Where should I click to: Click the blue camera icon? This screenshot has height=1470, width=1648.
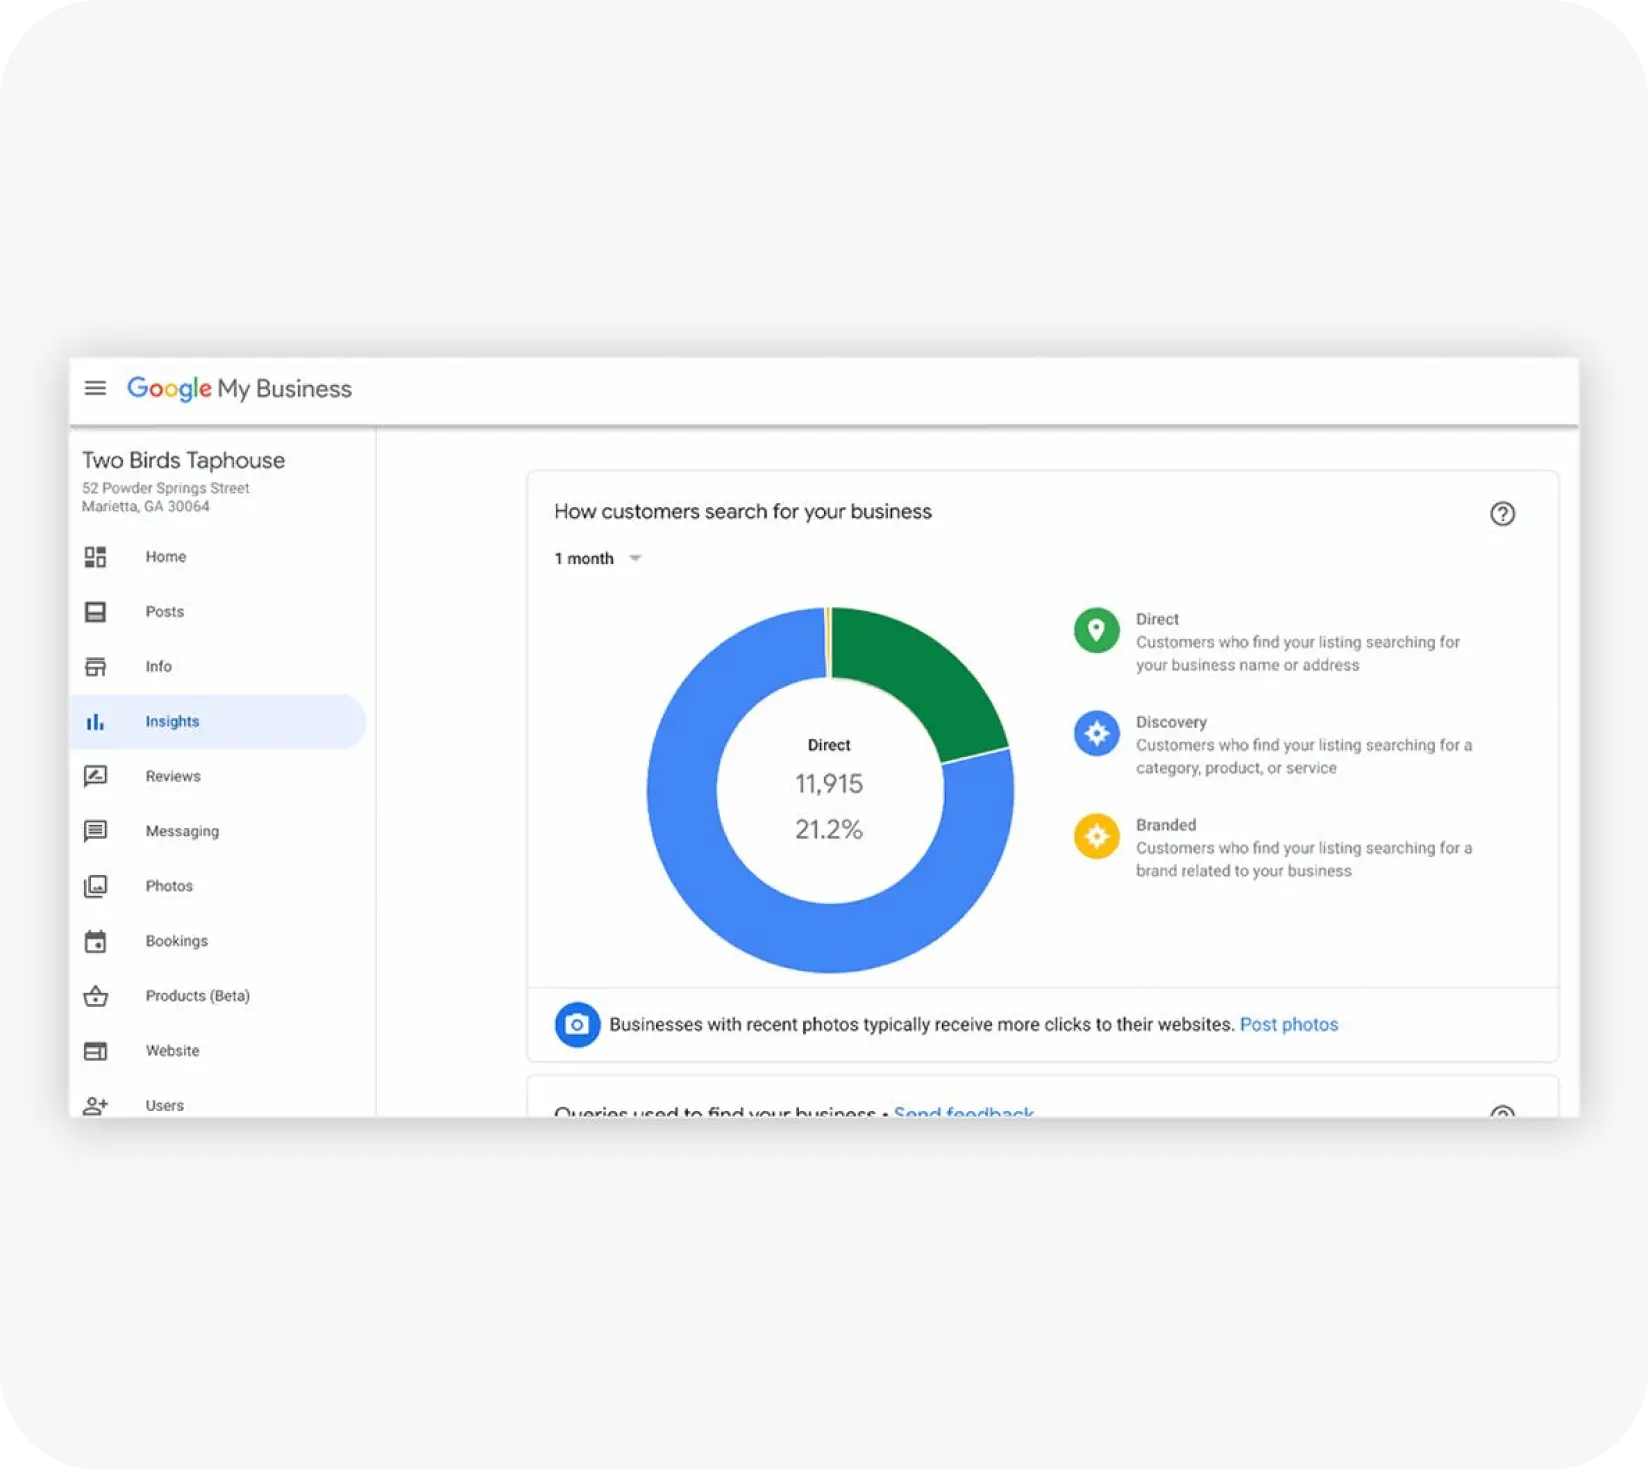pos(577,1025)
